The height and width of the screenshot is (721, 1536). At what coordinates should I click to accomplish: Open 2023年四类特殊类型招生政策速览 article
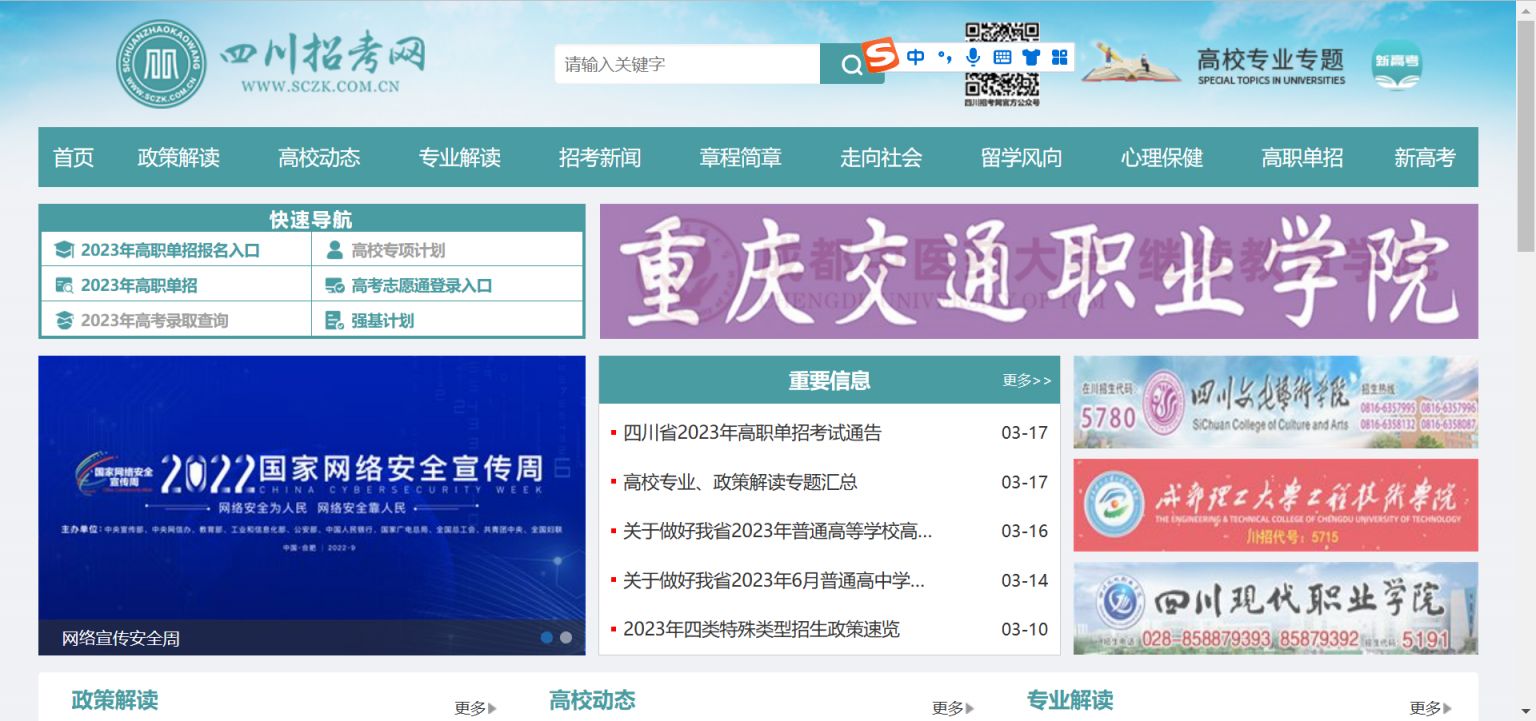tap(761, 629)
